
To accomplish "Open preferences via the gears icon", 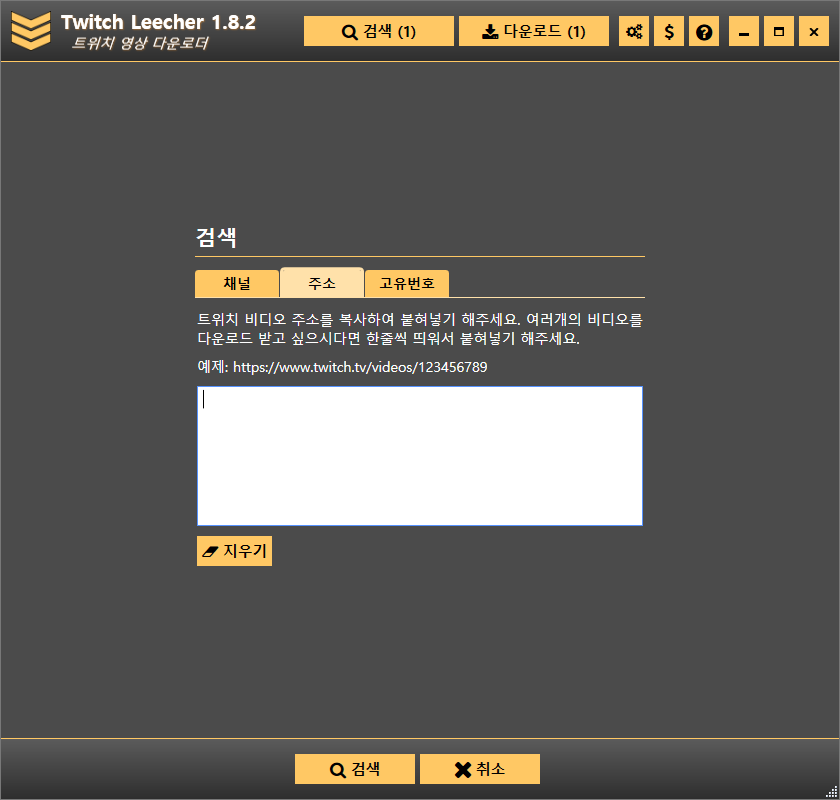I will (x=634, y=31).
